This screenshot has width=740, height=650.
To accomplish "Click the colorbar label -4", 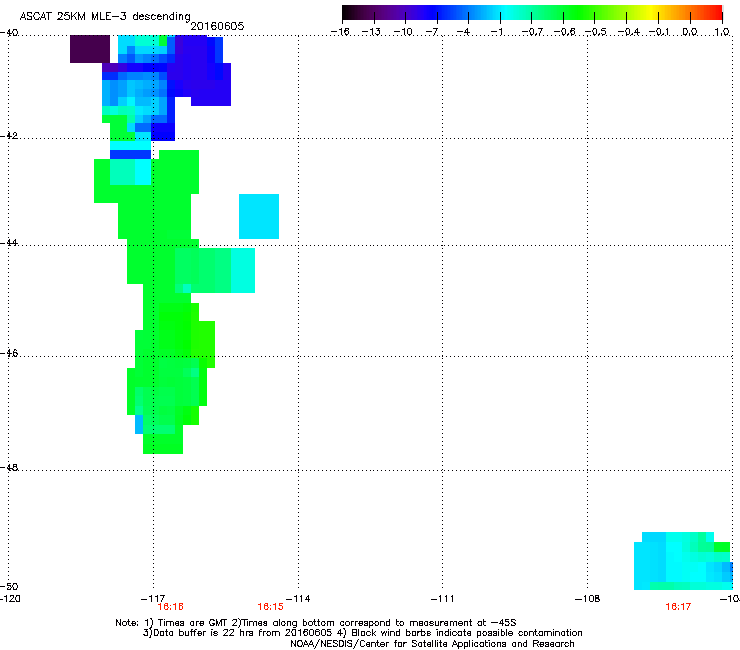I will (464, 32).
